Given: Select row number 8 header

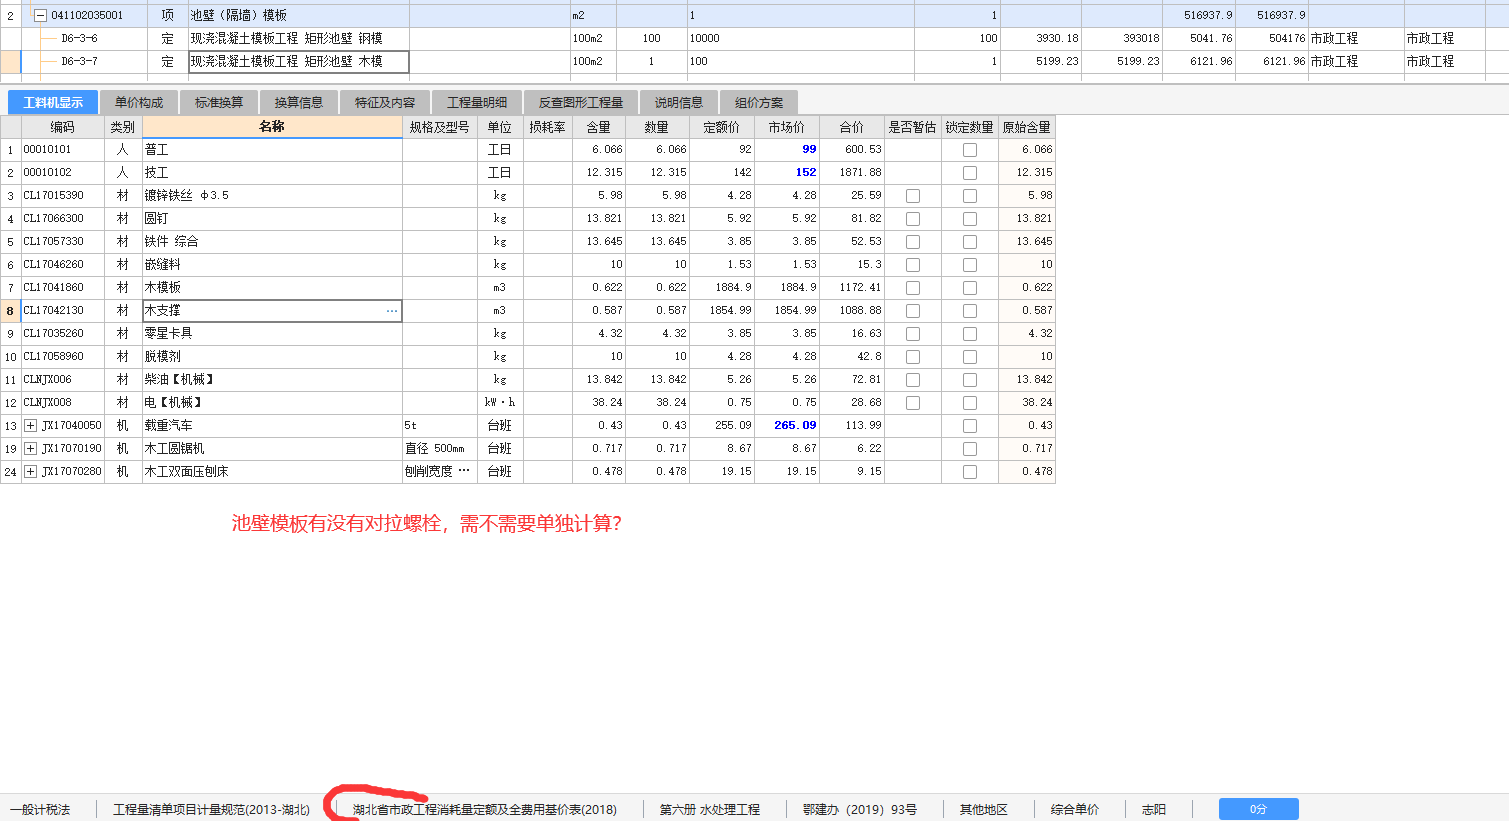Looking at the screenshot, I should (x=10, y=311).
